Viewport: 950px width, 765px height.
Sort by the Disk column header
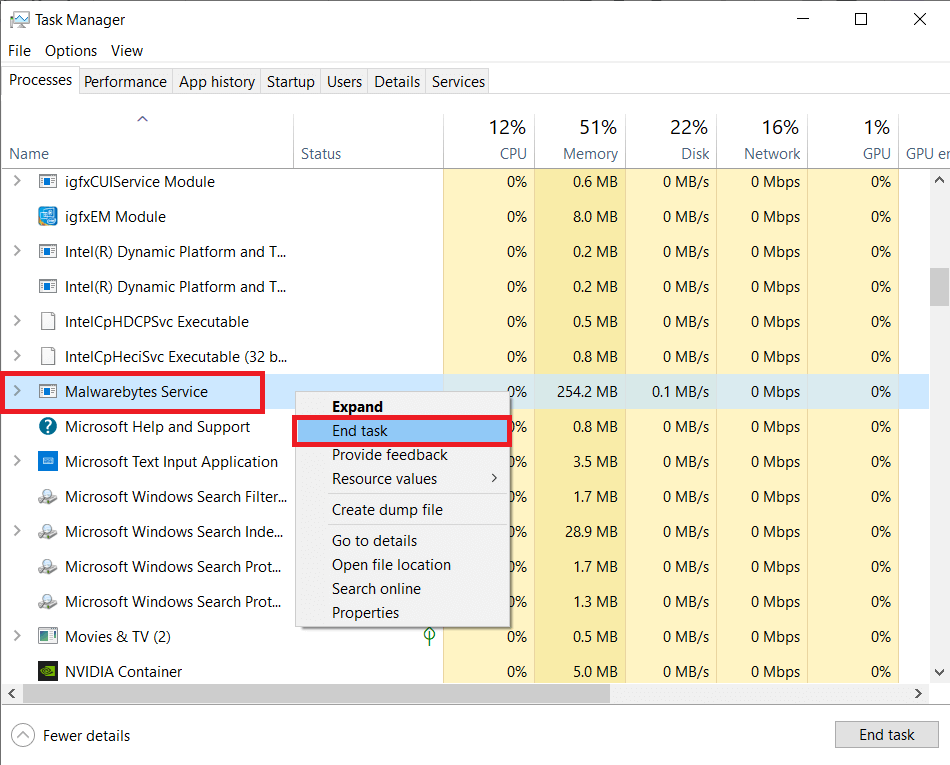click(x=671, y=141)
